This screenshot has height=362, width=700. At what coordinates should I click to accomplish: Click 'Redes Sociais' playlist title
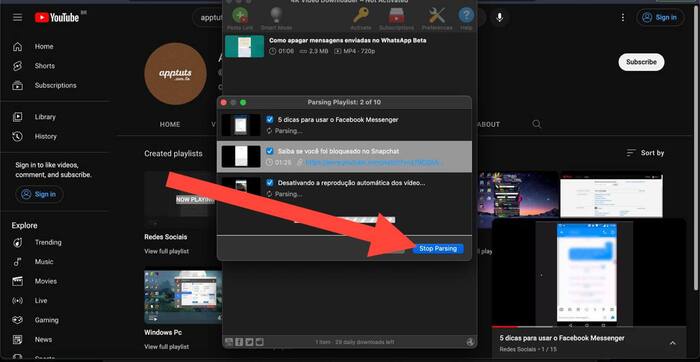click(166, 237)
